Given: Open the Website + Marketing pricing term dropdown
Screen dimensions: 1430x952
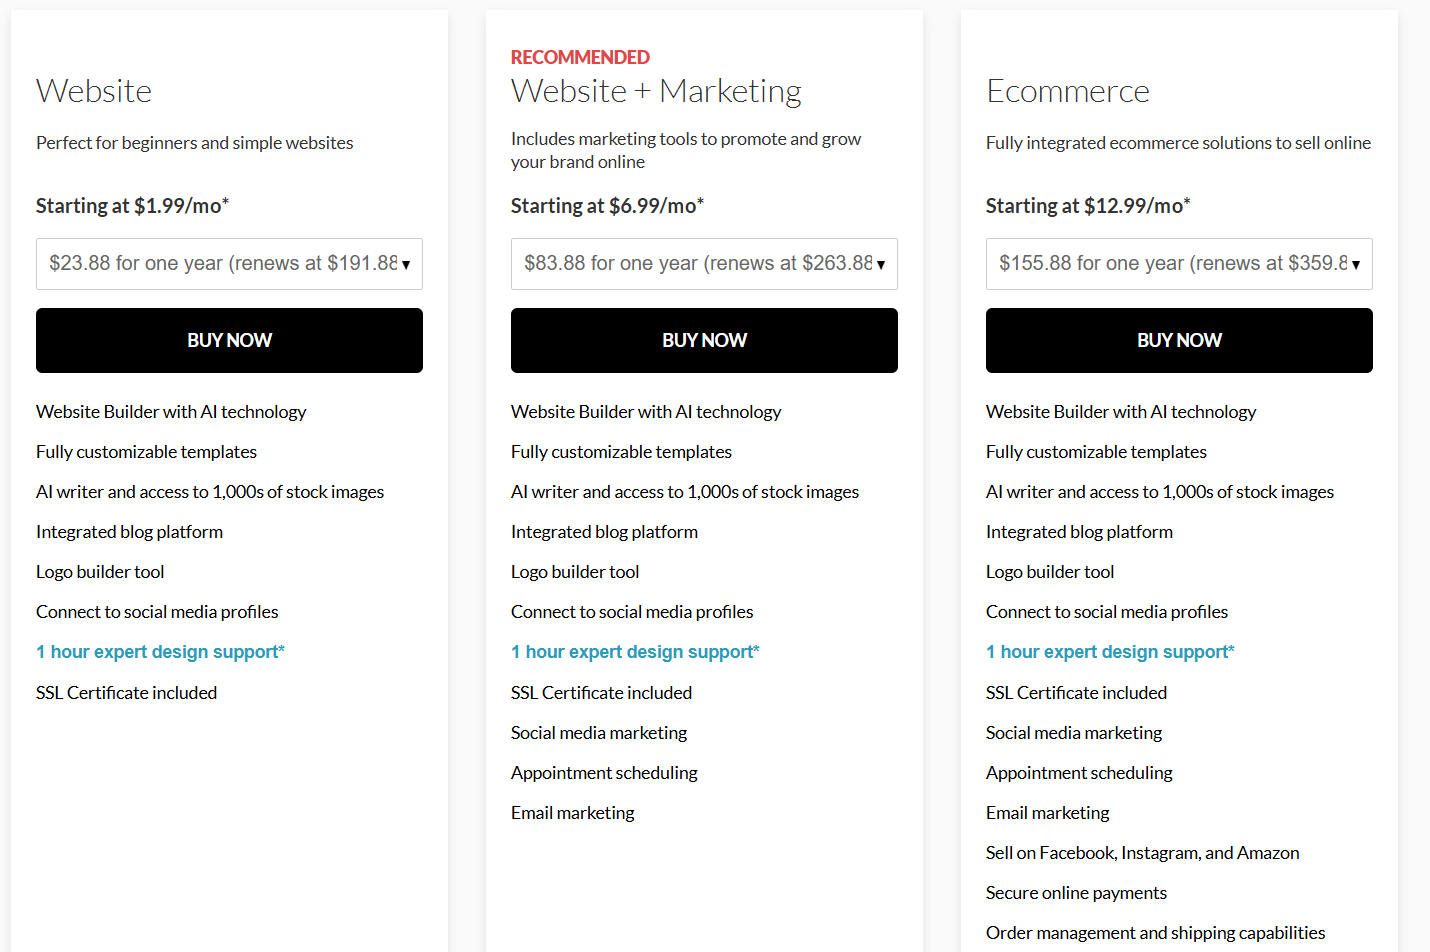Looking at the screenshot, I should 704,264.
